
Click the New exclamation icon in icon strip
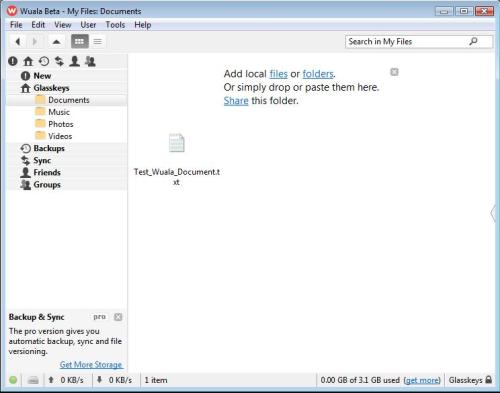(13, 61)
